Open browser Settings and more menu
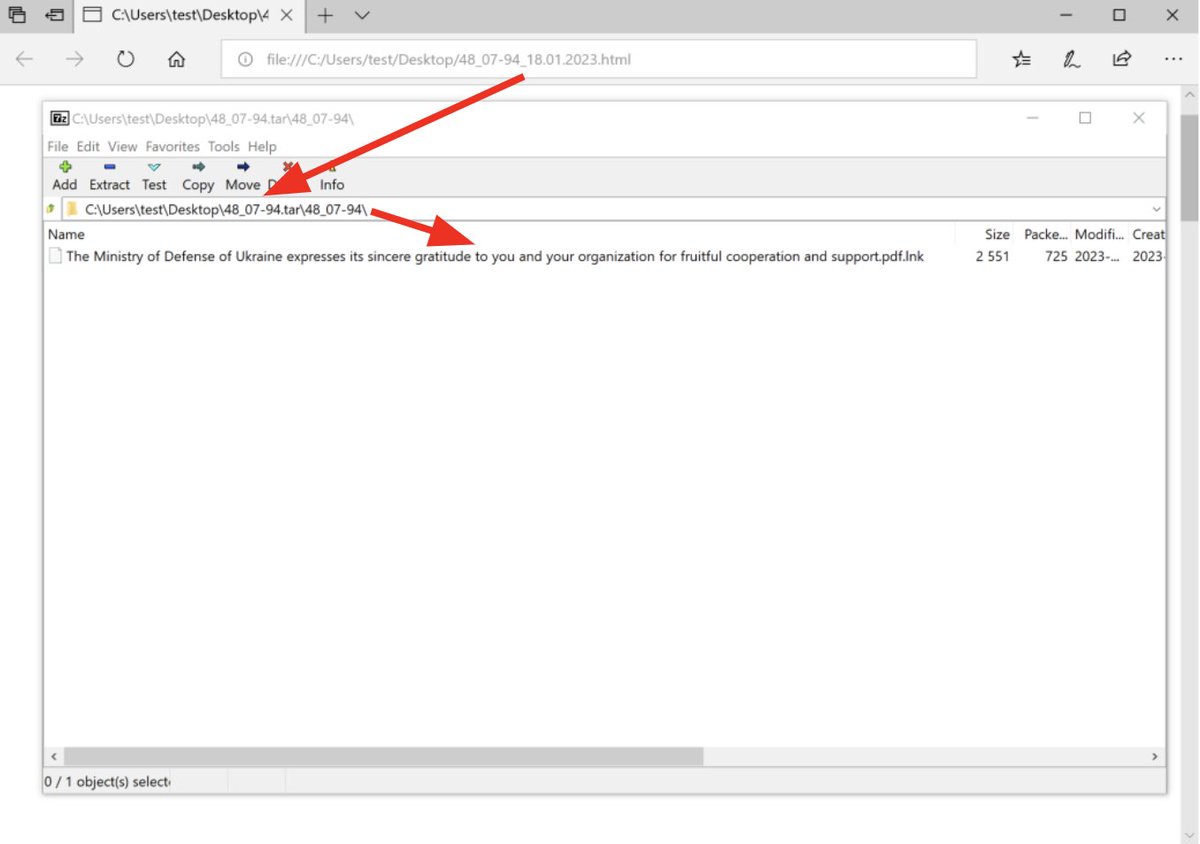Image resolution: width=1200 pixels, height=844 pixels. tap(1173, 59)
